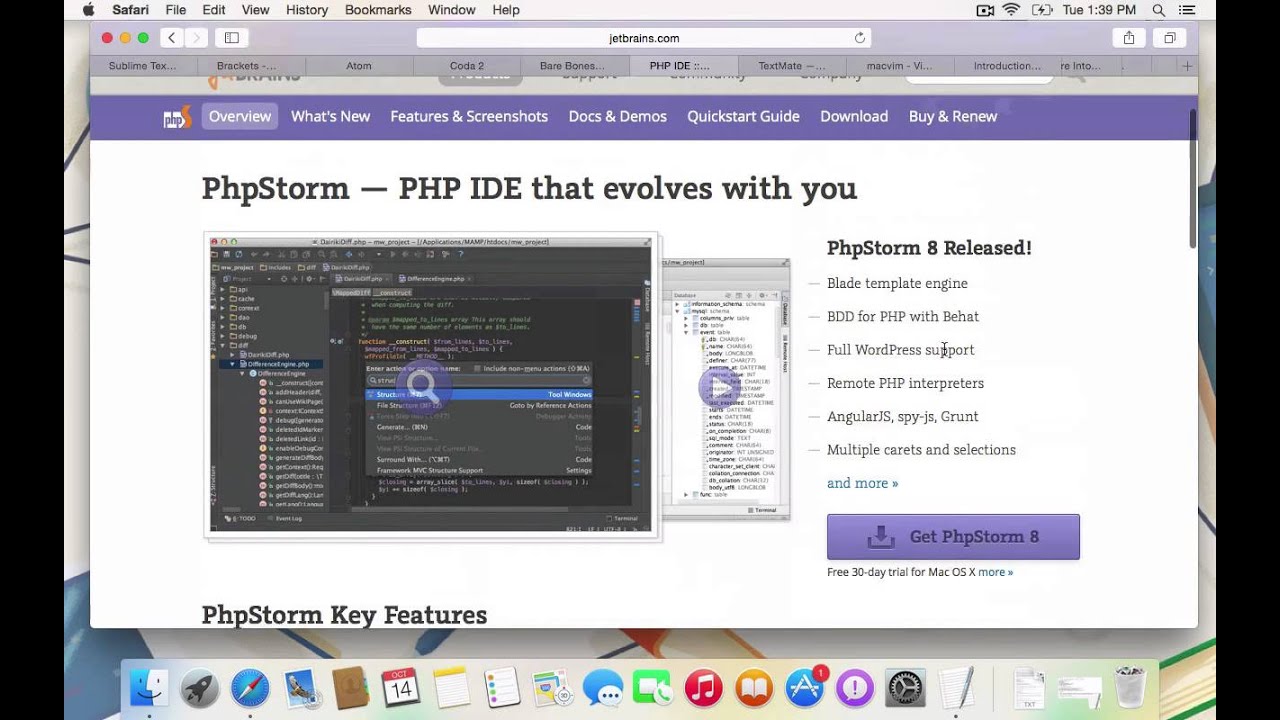Open Notification Center menu bar icon
This screenshot has width=1280, height=720.
1189,10
